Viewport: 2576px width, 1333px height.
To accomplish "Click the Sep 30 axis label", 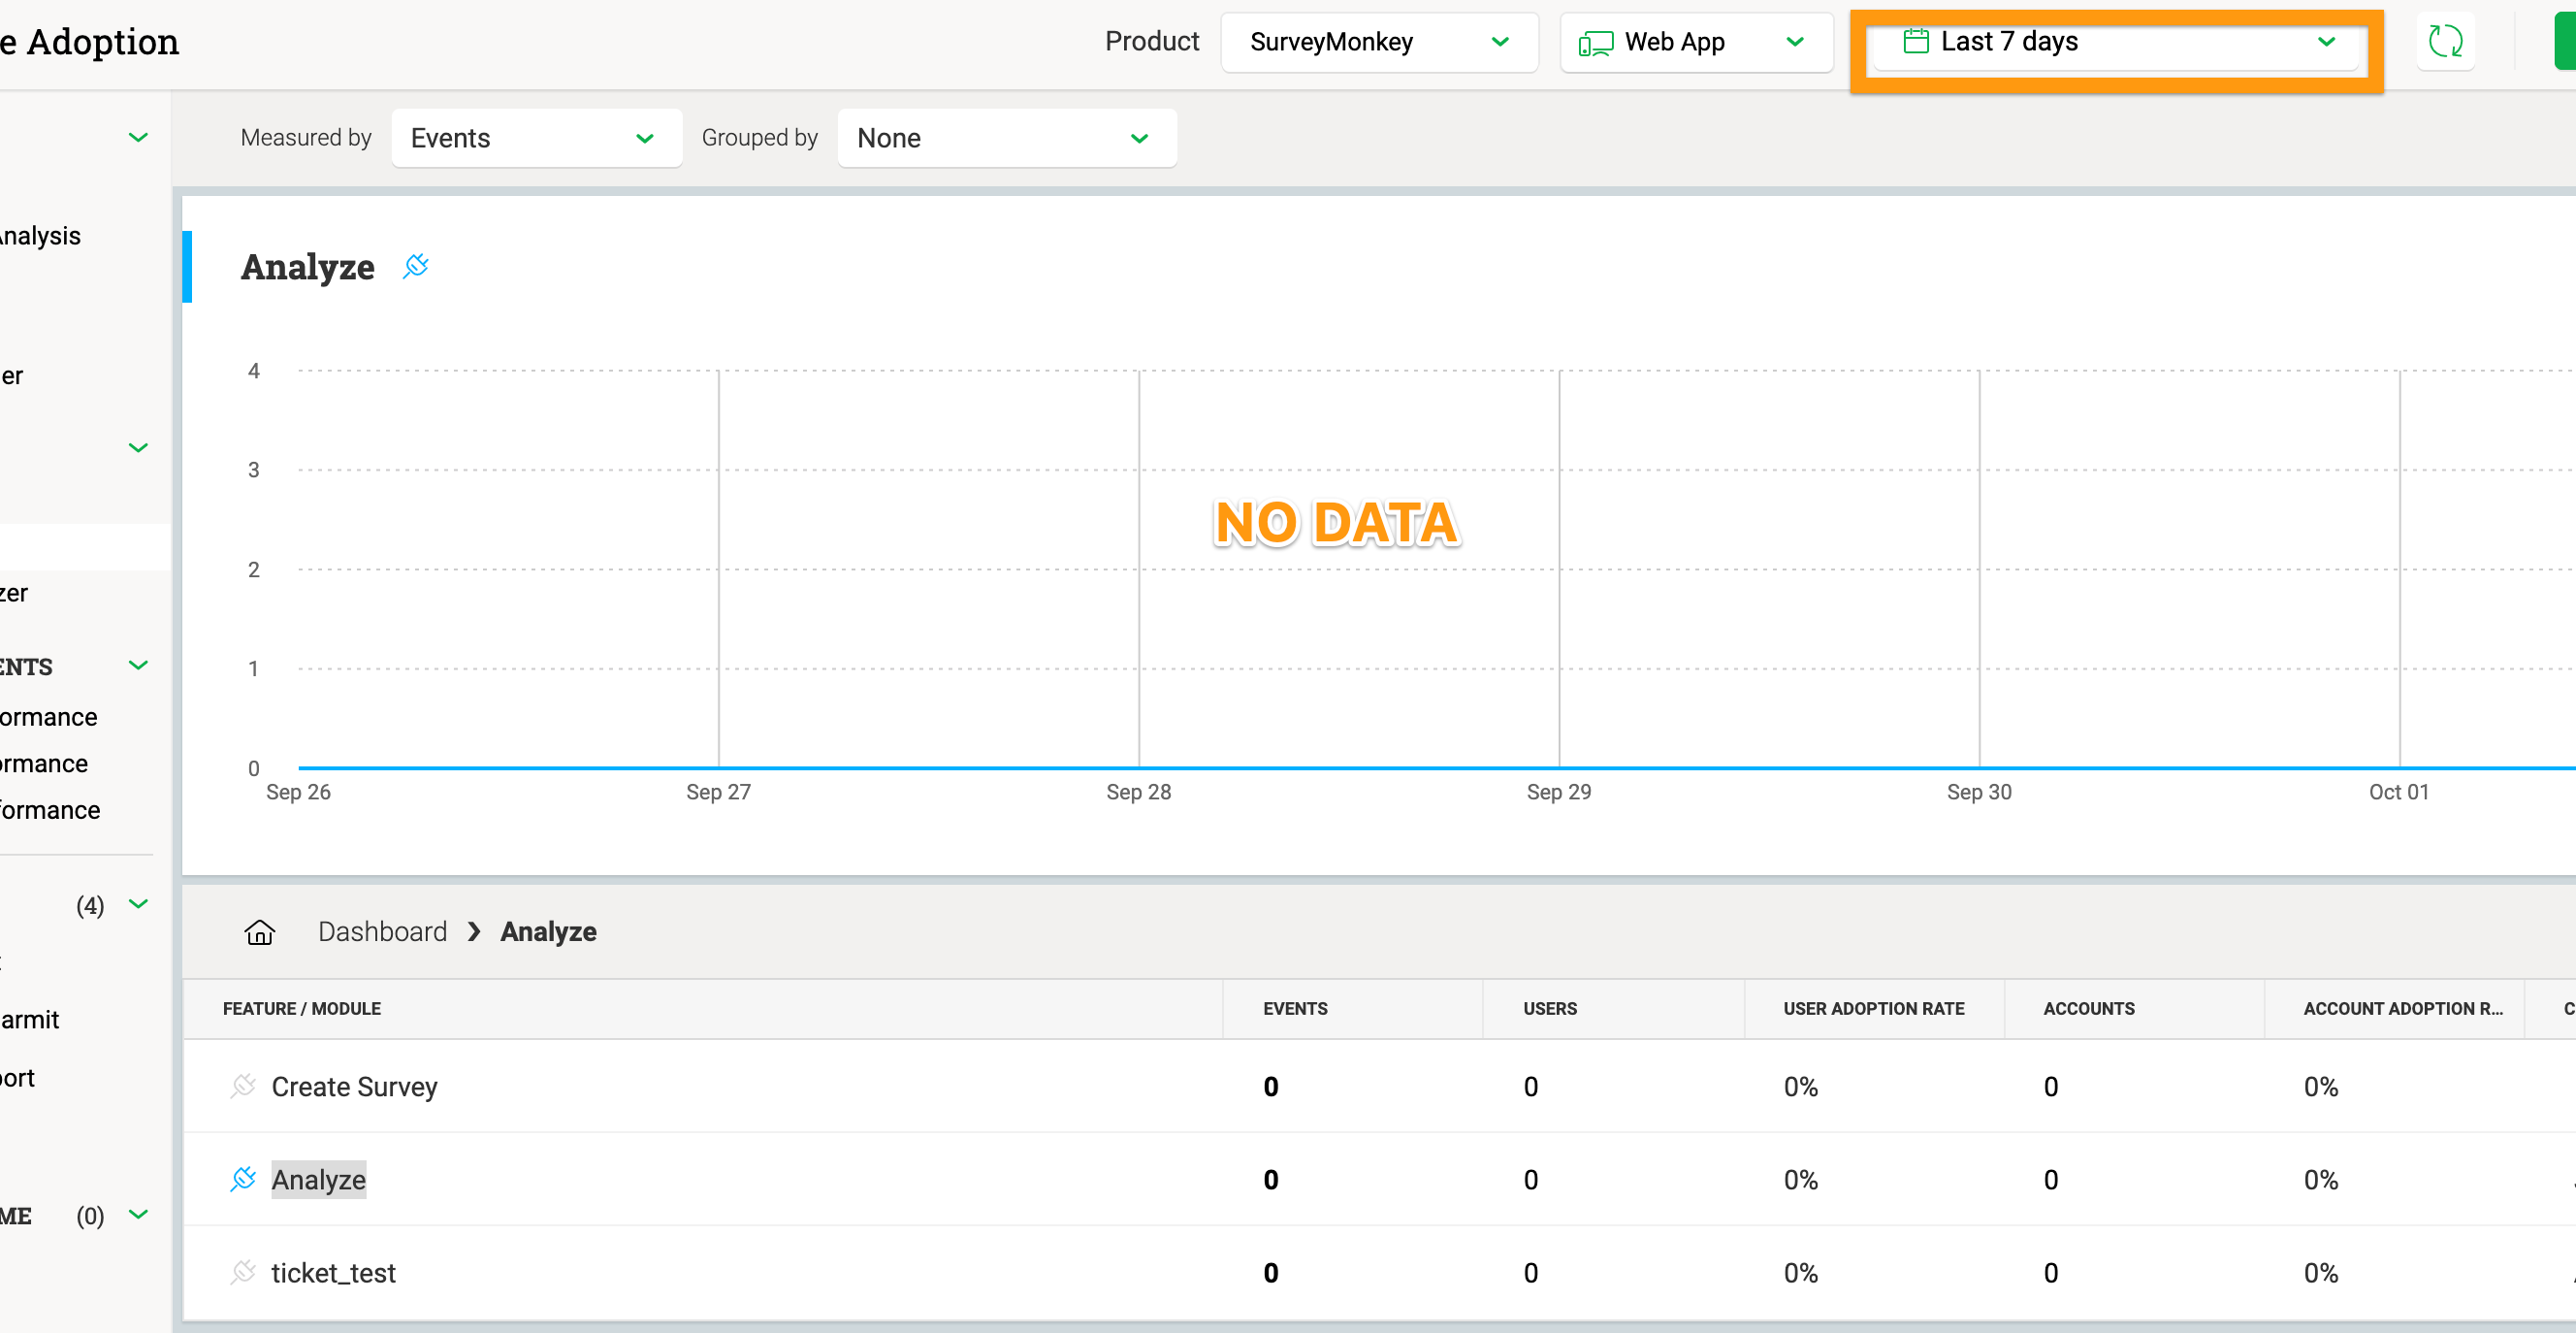I will 1979,792.
